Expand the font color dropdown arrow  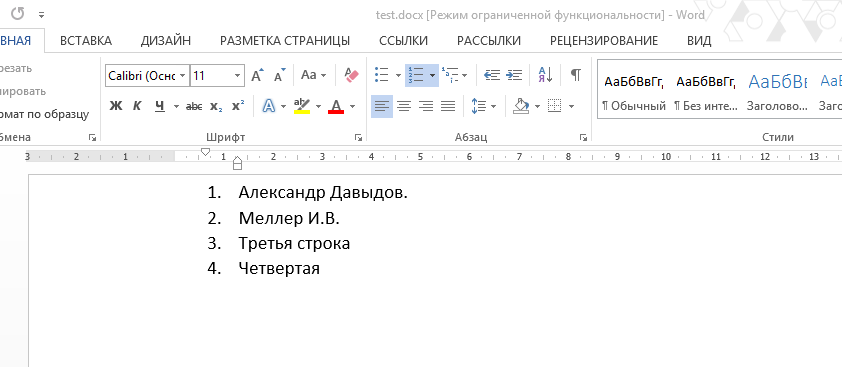tap(352, 106)
